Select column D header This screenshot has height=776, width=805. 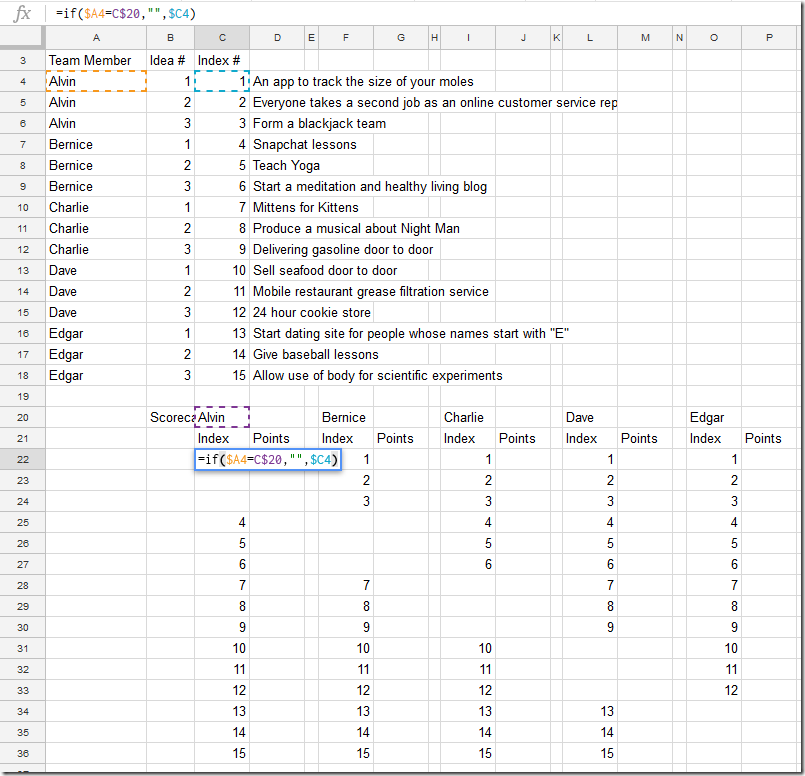pos(277,37)
